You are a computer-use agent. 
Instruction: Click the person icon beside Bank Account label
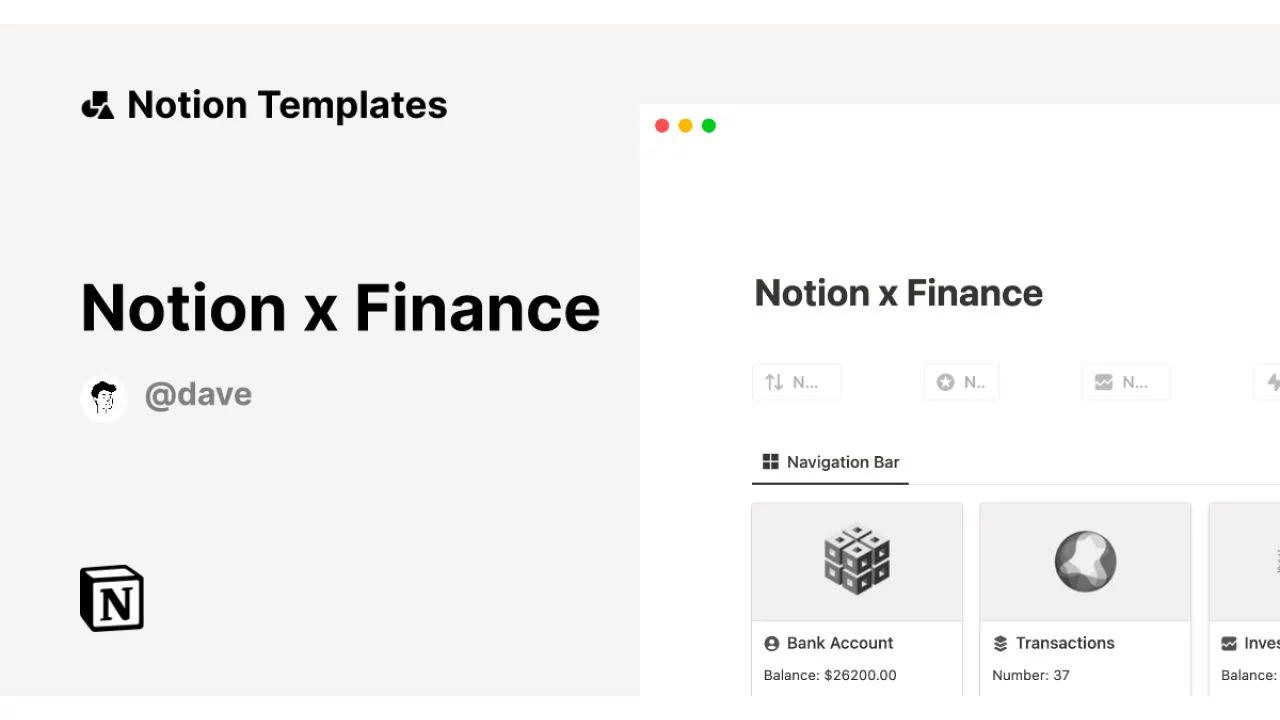point(771,643)
